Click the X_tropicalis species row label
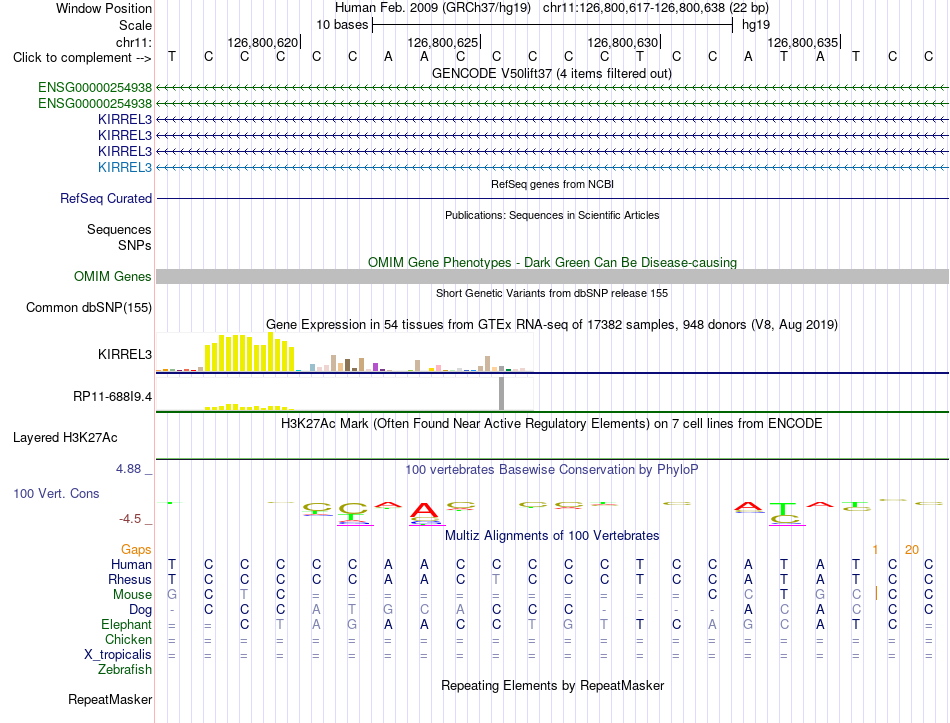Image resolution: width=950 pixels, height=723 pixels. (118, 655)
